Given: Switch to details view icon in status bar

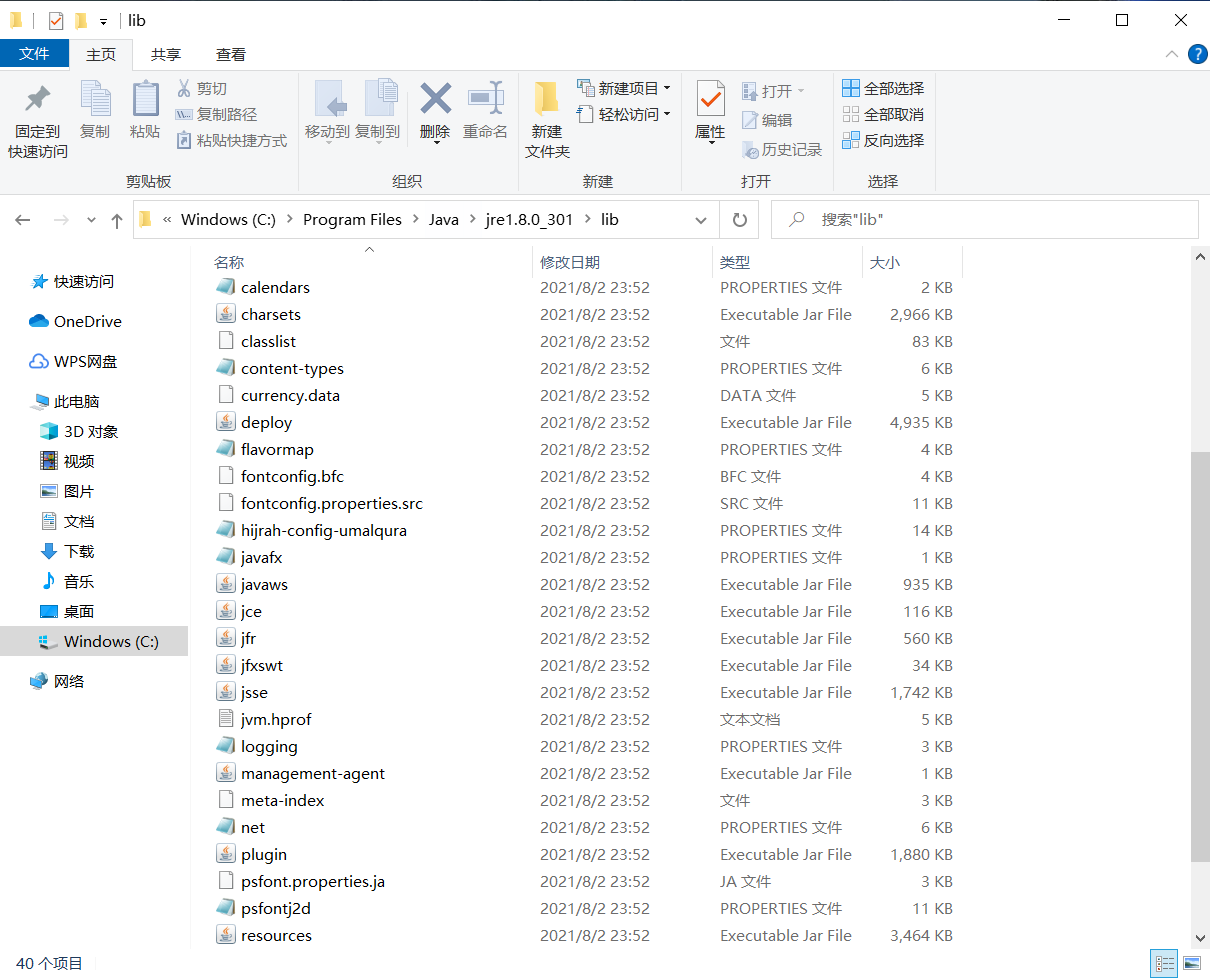Looking at the screenshot, I should tap(1163, 964).
